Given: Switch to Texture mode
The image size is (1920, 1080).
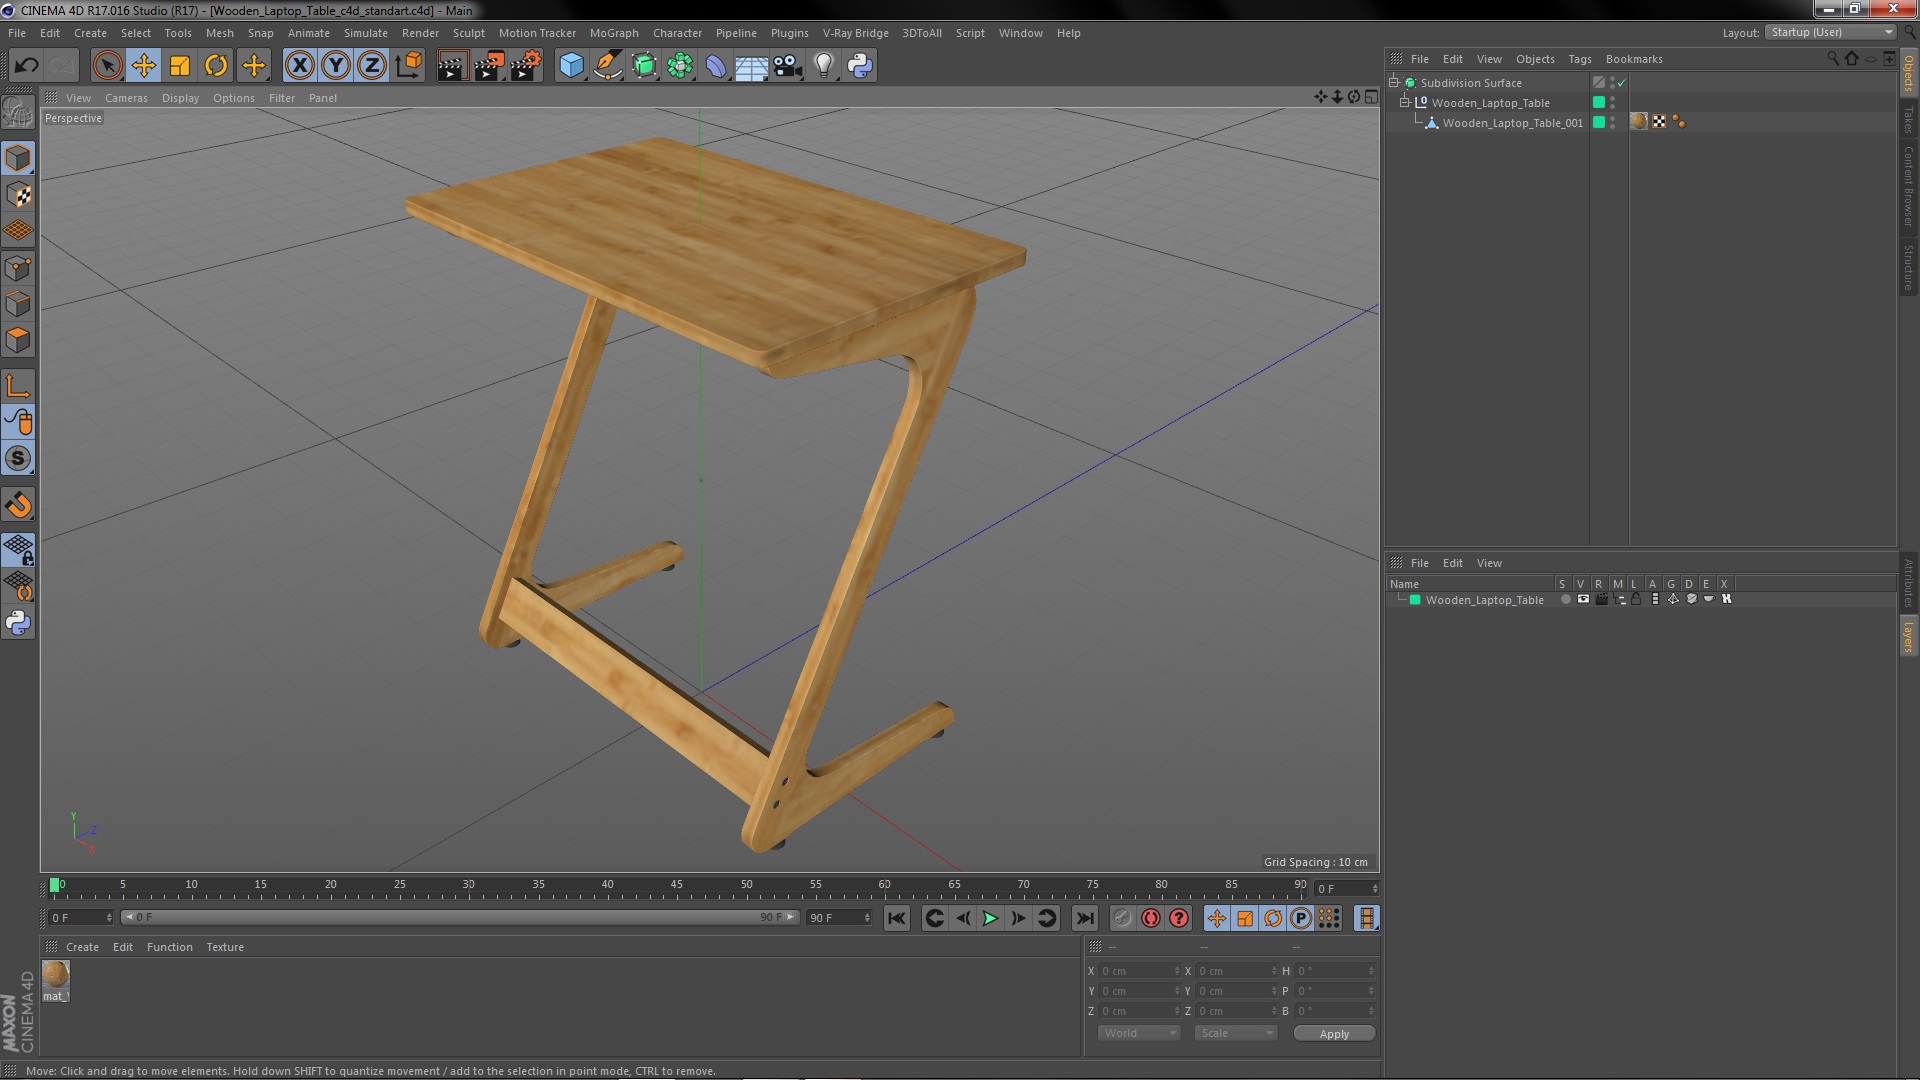Looking at the screenshot, I should coord(18,195).
